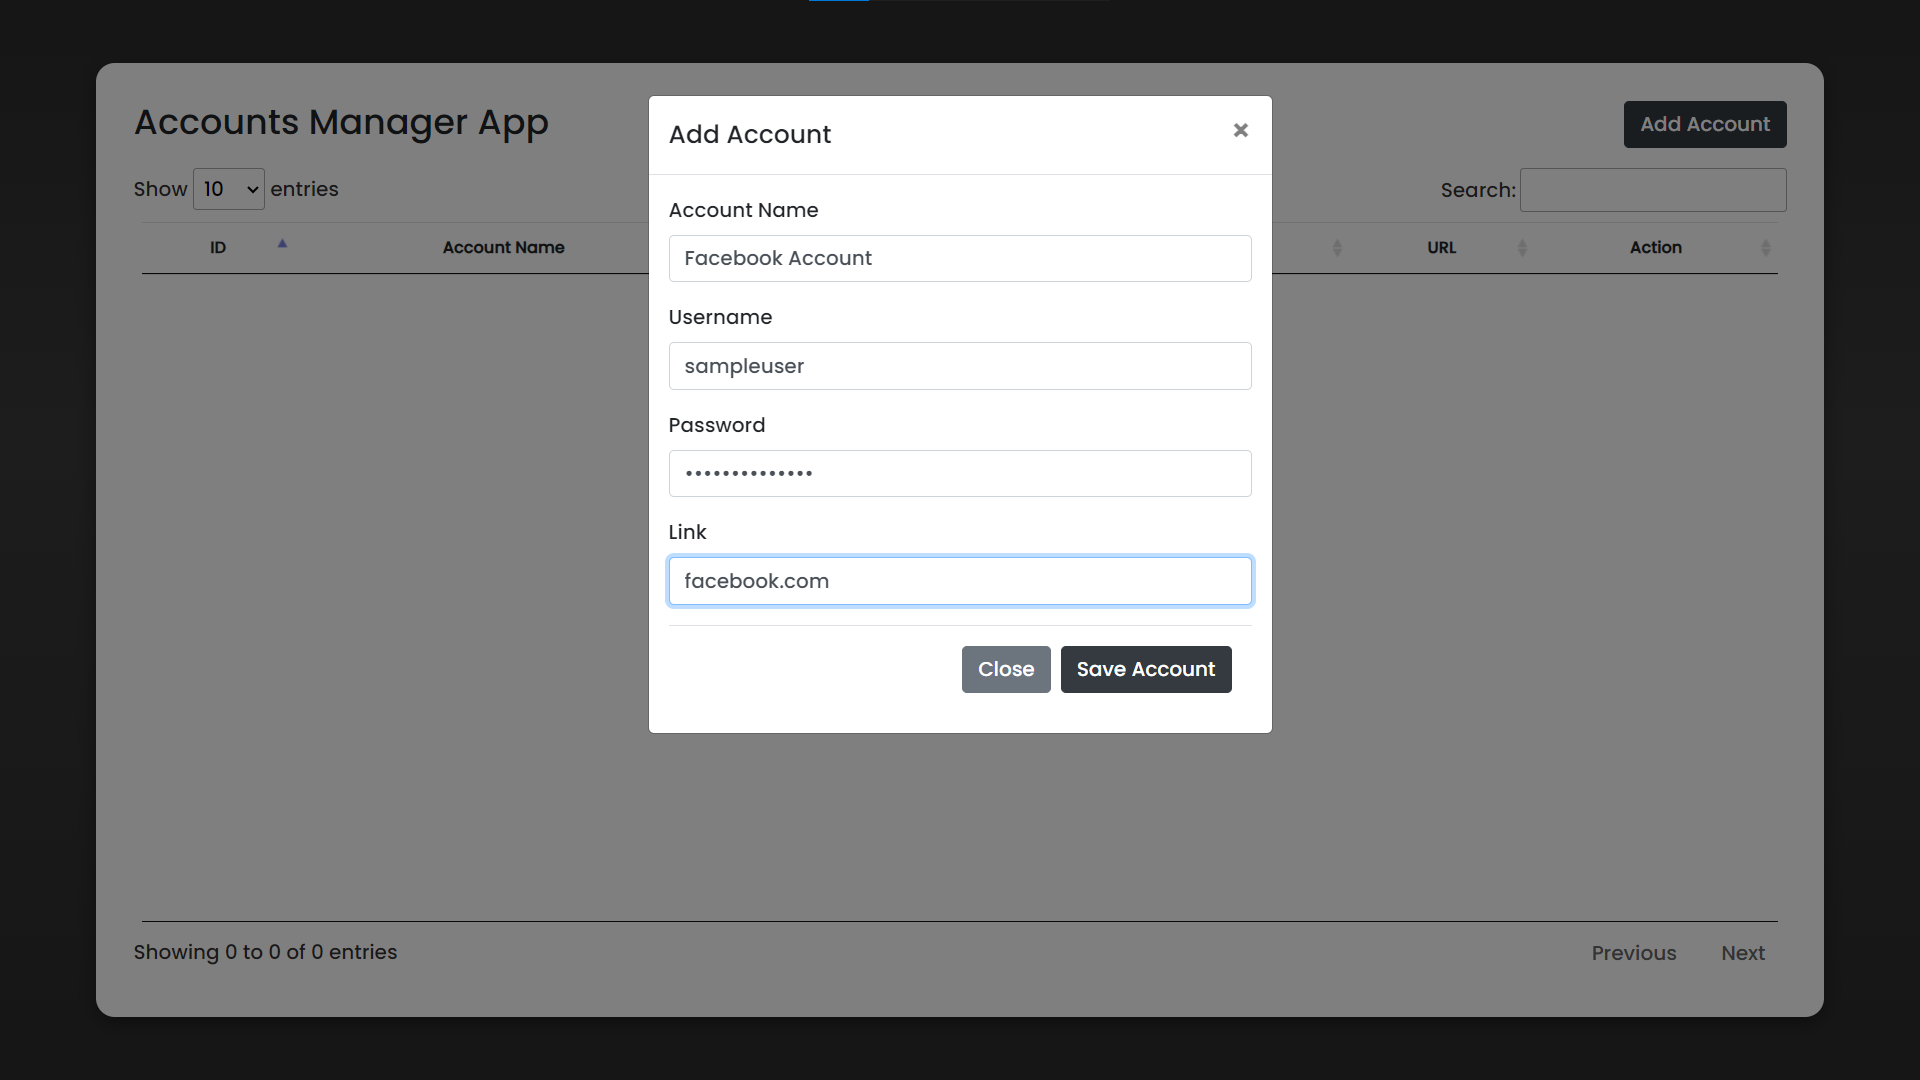Sort table by Account Name header

(x=504, y=247)
